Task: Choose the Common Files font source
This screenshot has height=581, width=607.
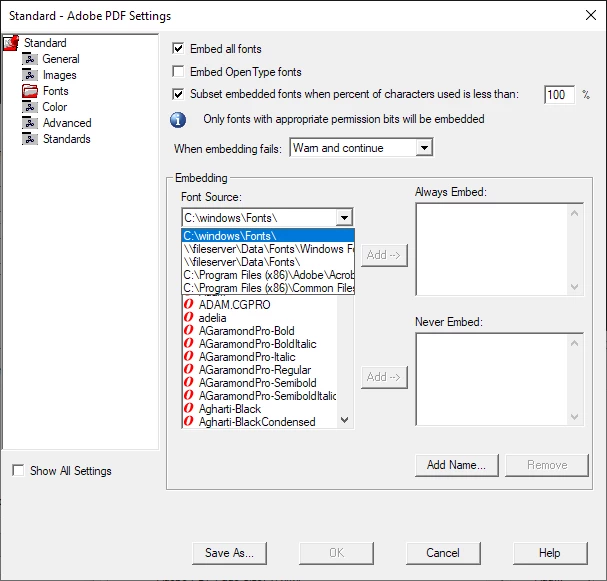Action: coord(268,288)
